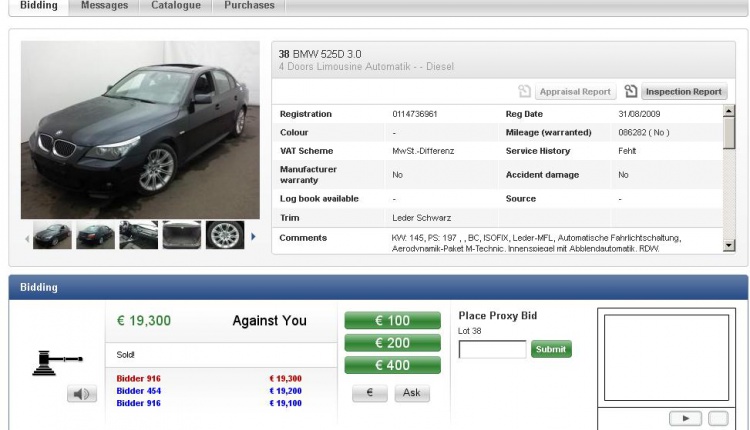750x430 pixels.
Task: Bid the € 200 increment
Action: click(x=392, y=343)
